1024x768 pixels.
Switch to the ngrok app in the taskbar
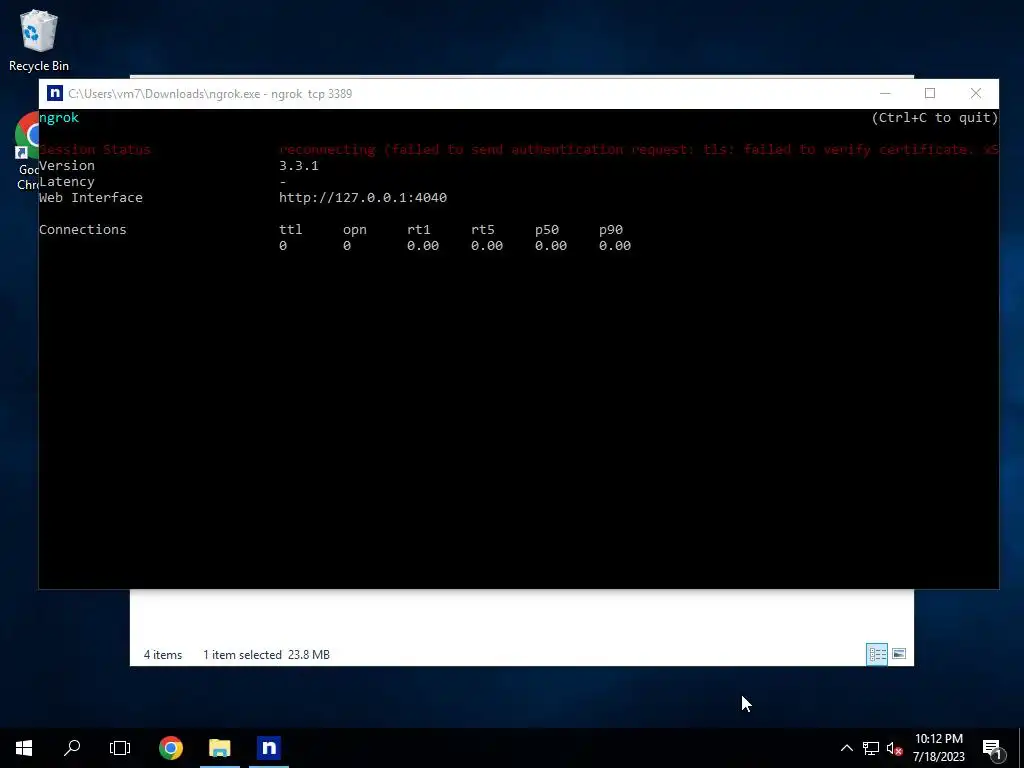point(268,748)
